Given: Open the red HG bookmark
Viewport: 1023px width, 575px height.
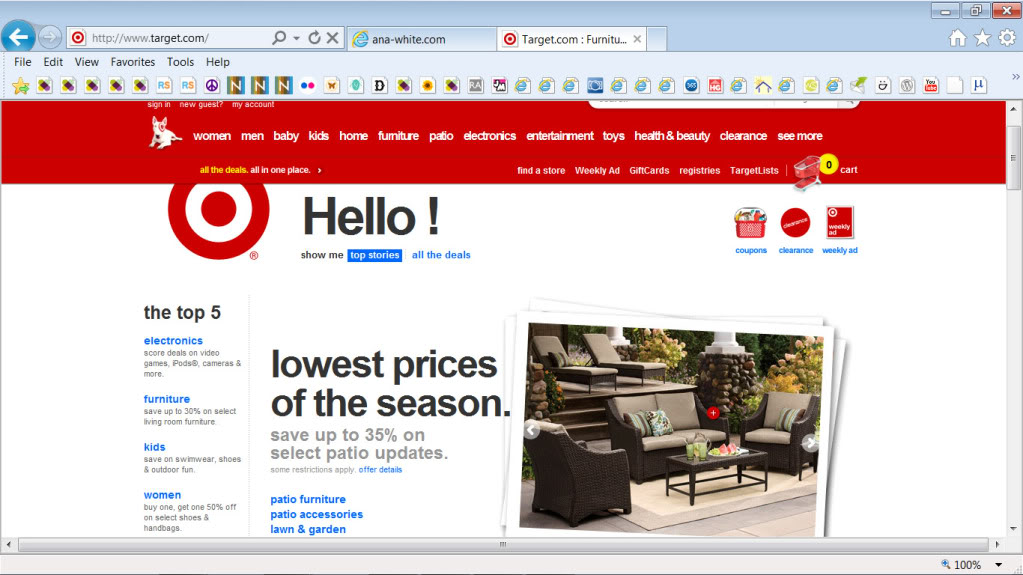Looking at the screenshot, I should click(715, 85).
